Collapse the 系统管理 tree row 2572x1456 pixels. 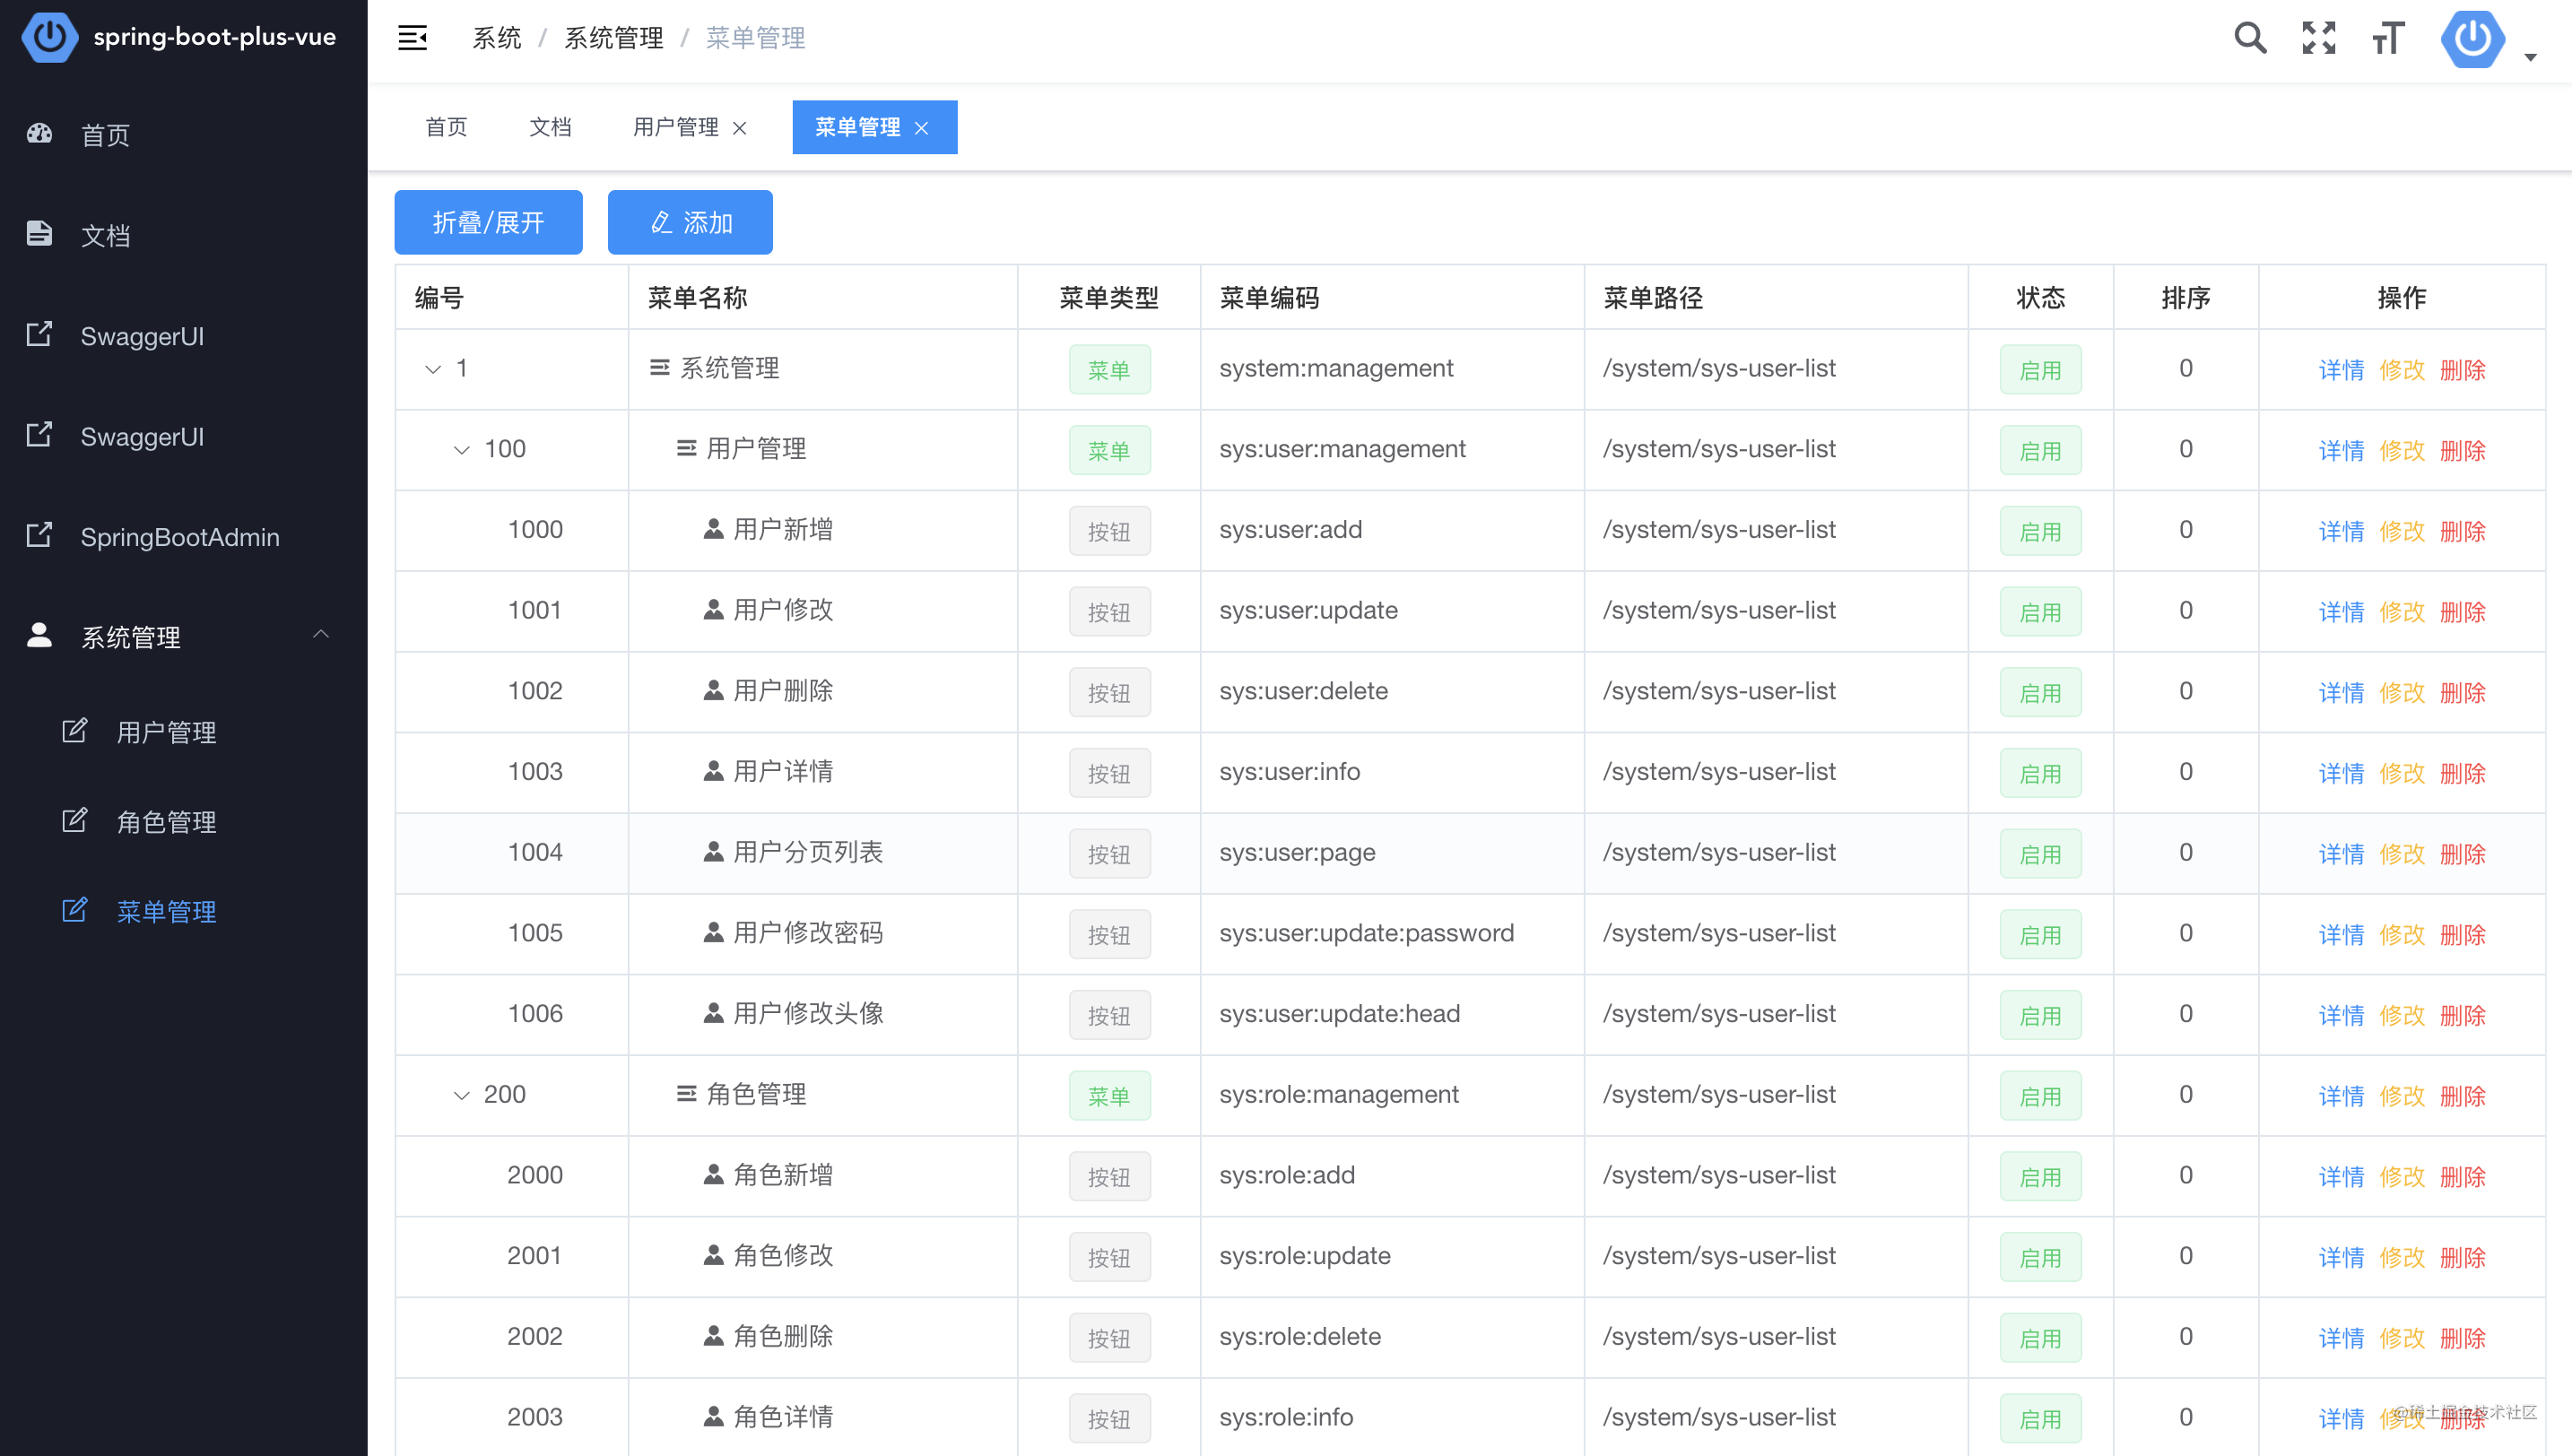pyautogui.click(x=431, y=368)
